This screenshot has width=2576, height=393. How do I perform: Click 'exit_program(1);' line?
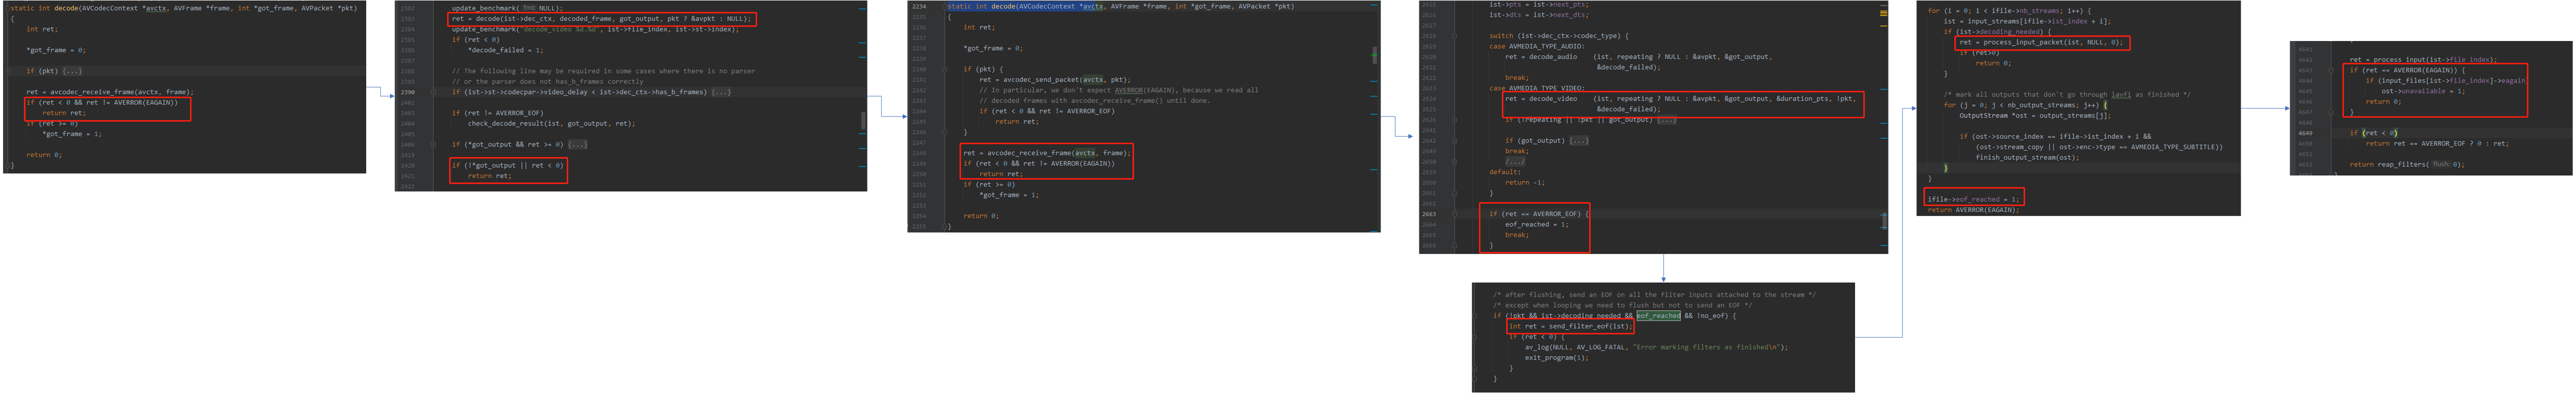click(1556, 357)
